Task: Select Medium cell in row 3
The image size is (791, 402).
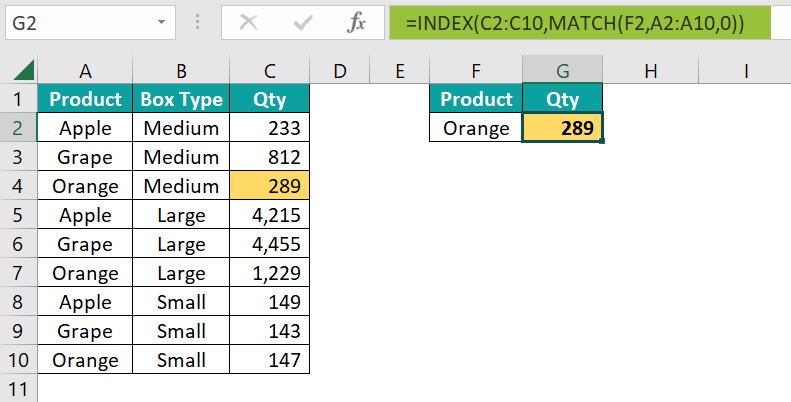Action: point(181,156)
